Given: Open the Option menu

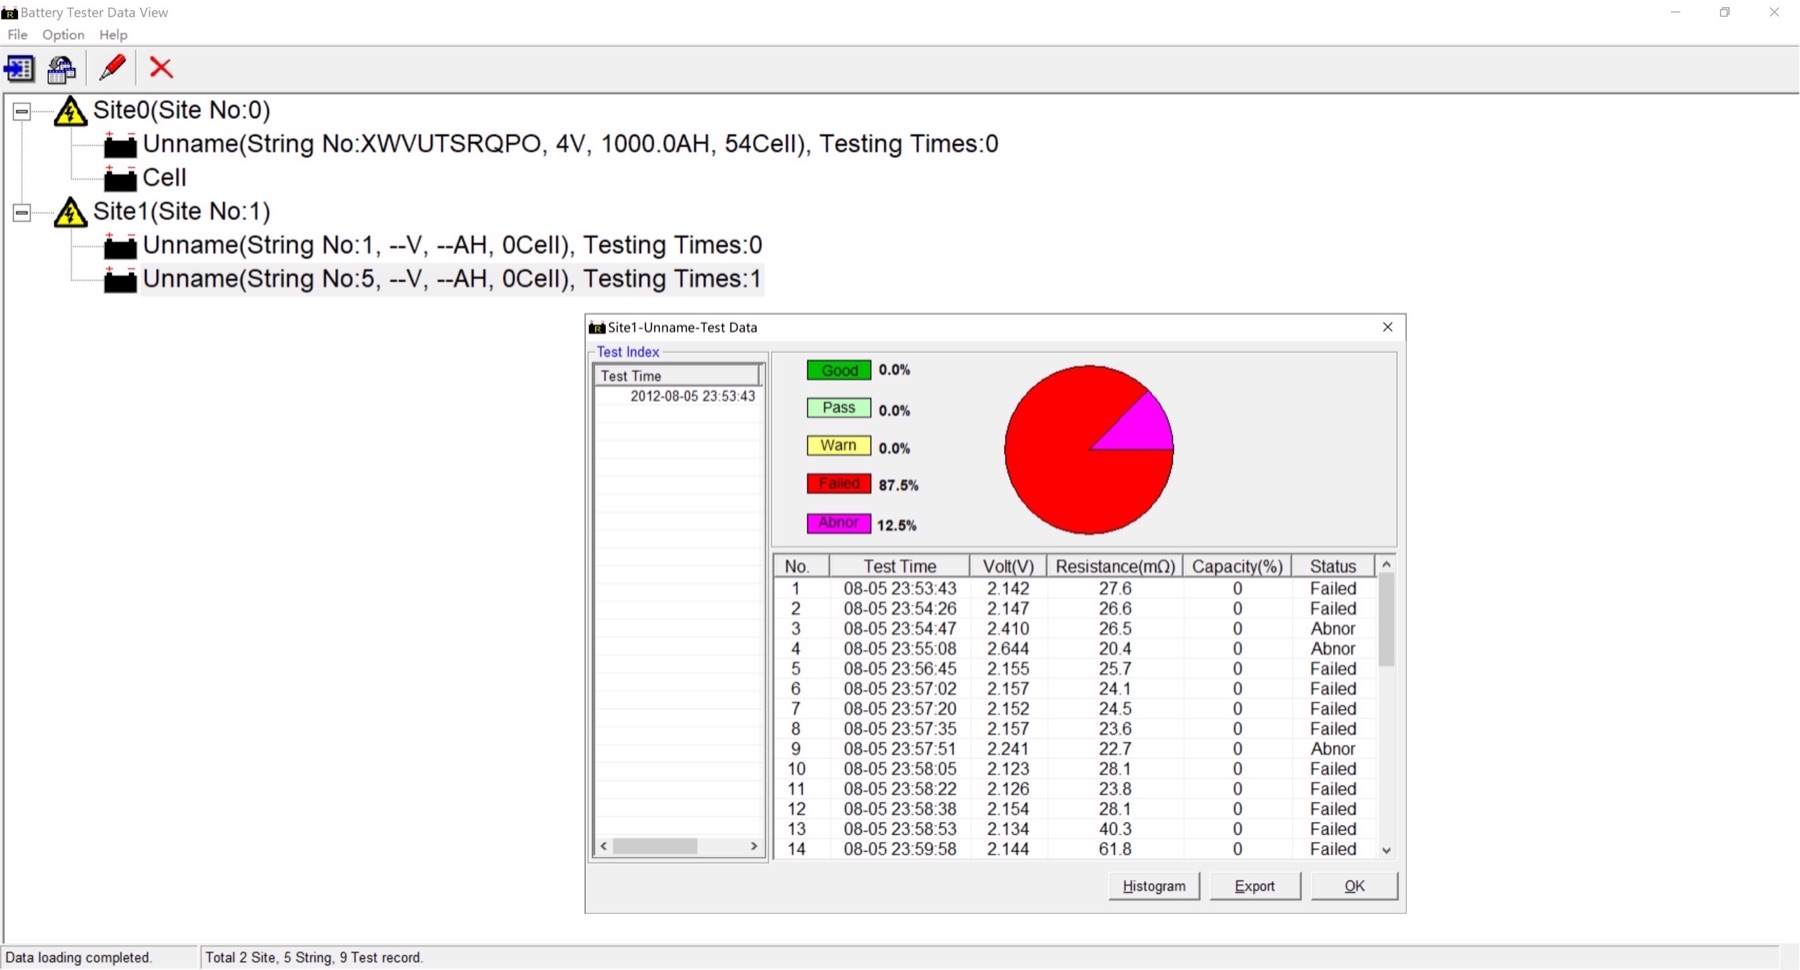Looking at the screenshot, I should (62, 34).
